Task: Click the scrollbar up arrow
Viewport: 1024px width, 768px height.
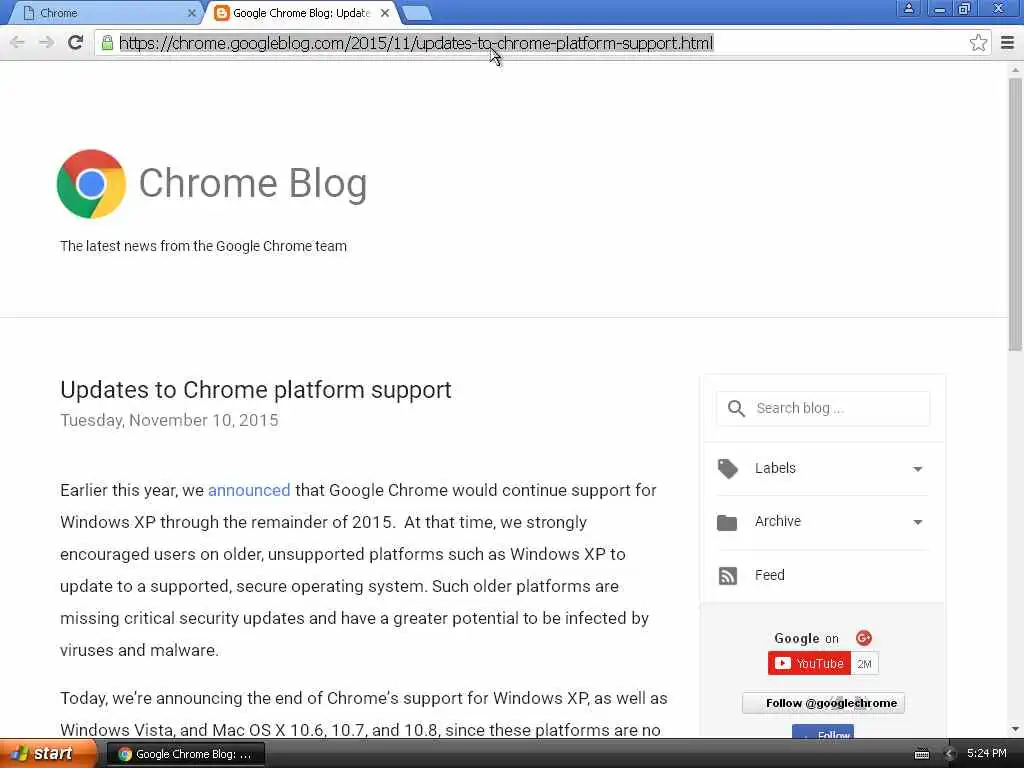Action: (1015, 69)
